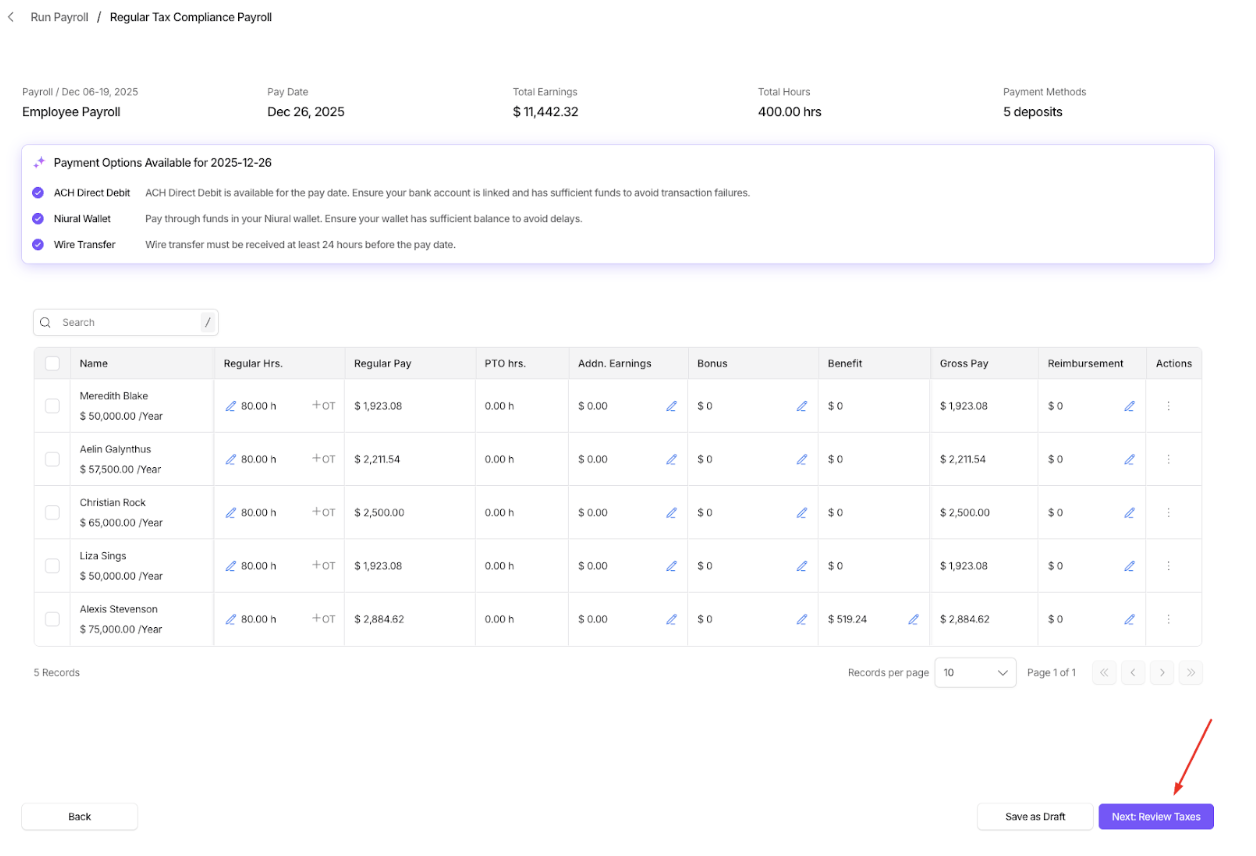Screen dimensions: 1256x856
Task: Navigate to Run Payroll breadcrumb
Action: [x=59, y=17]
